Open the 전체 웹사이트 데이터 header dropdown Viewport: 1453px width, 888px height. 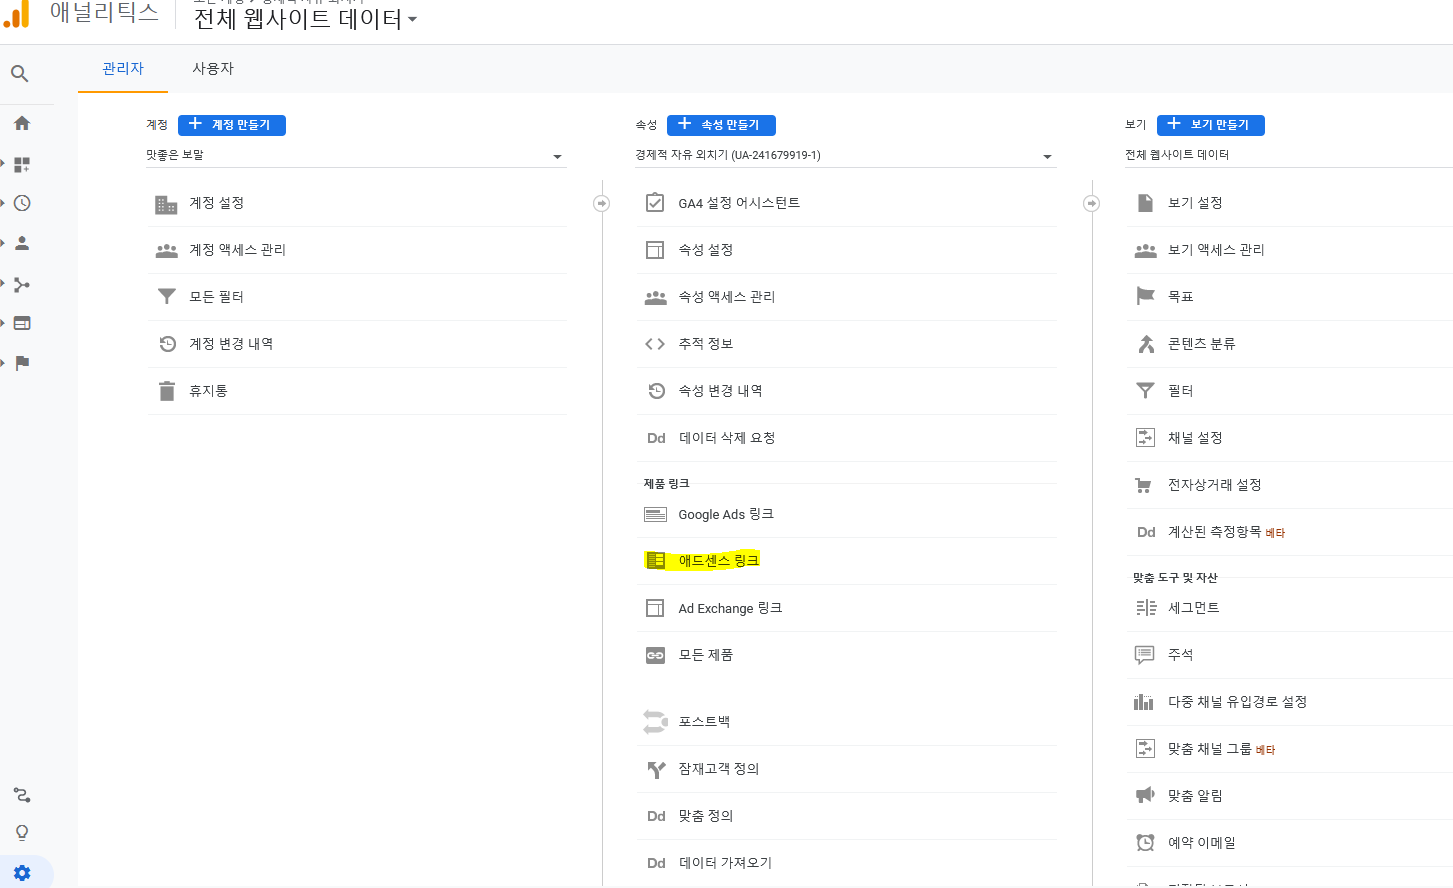click(x=306, y=19)
